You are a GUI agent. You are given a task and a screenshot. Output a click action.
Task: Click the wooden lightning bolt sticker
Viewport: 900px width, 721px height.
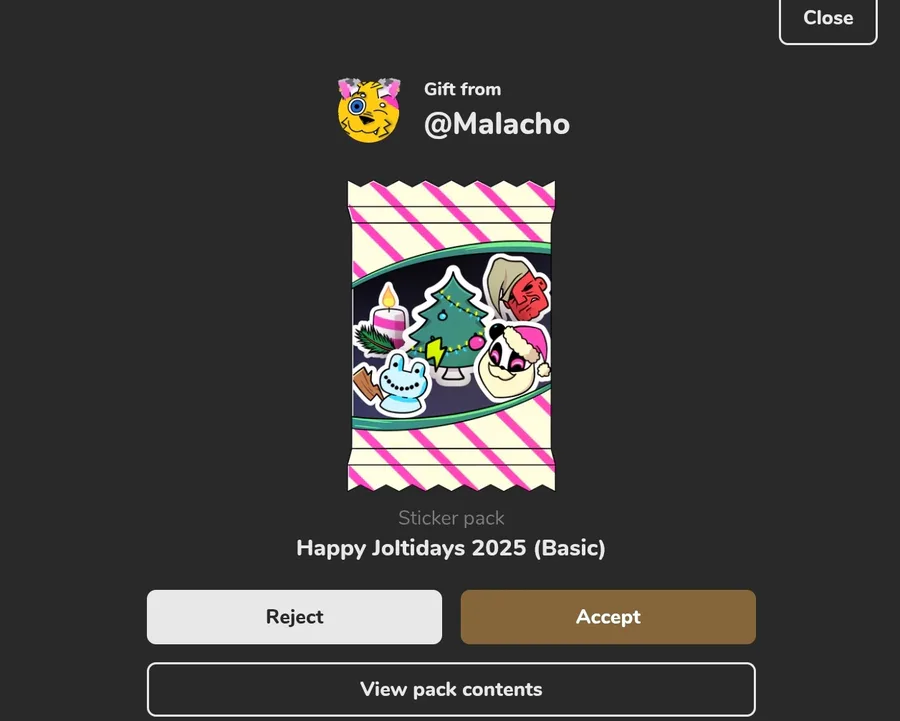366,385
